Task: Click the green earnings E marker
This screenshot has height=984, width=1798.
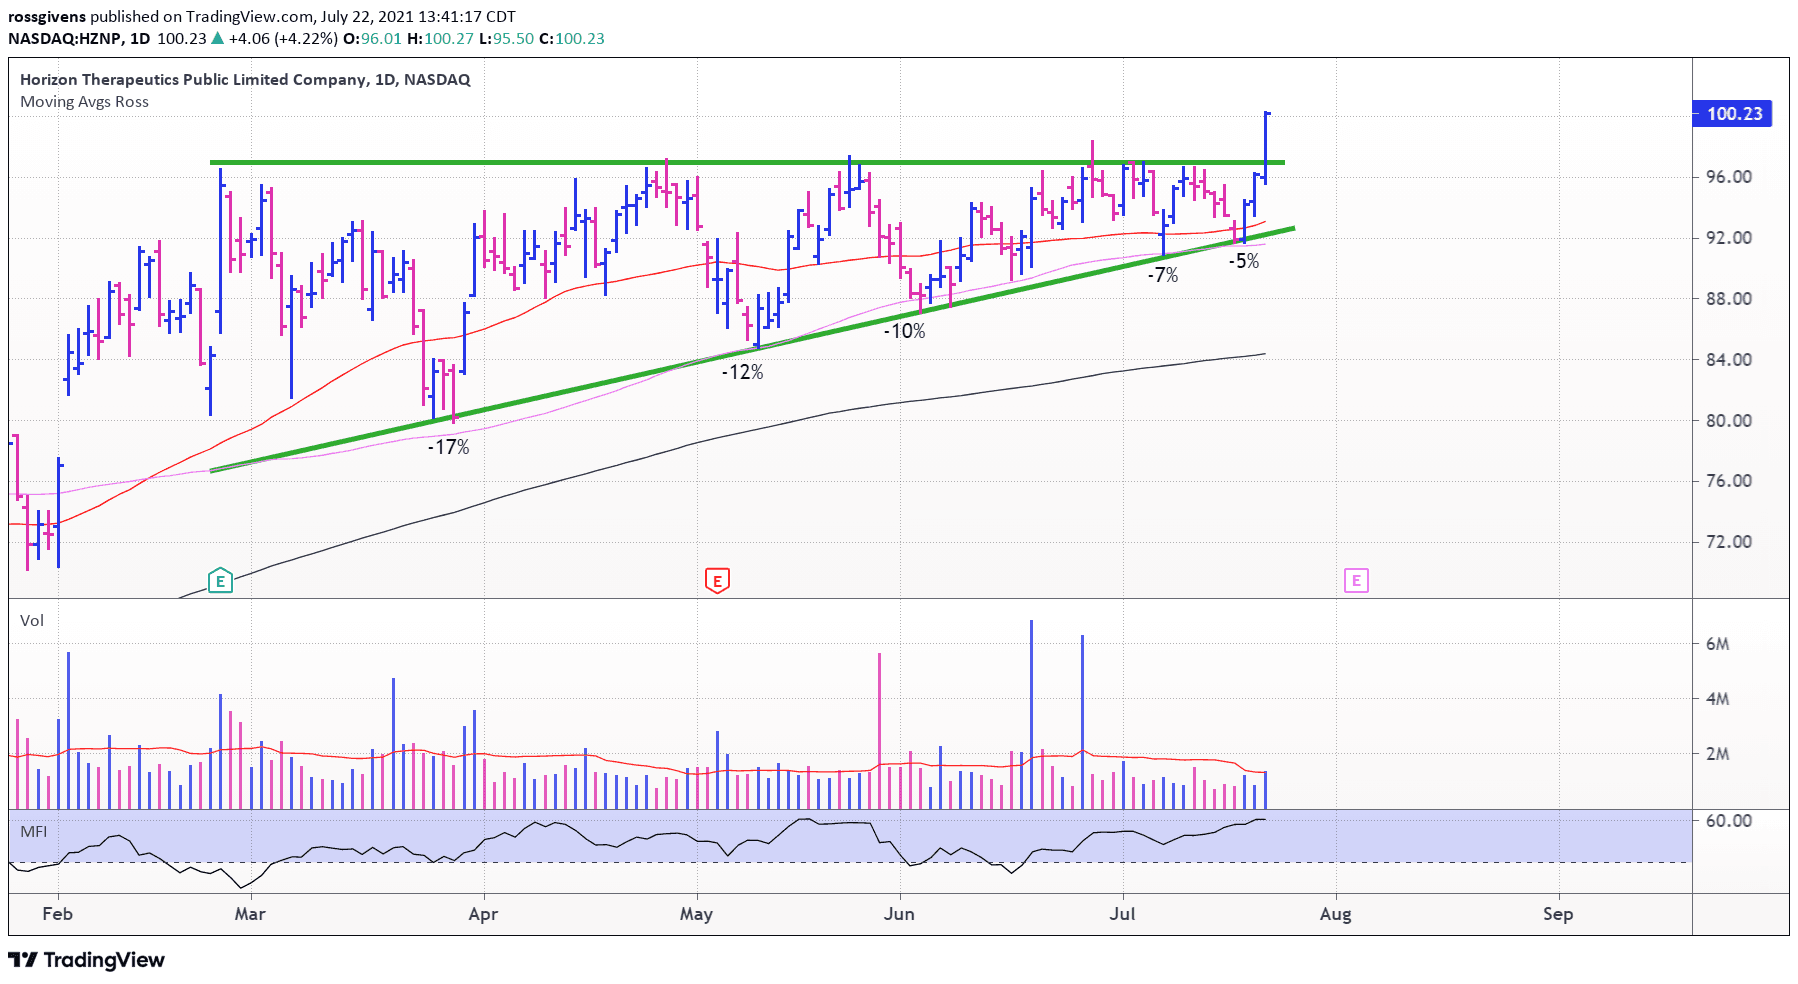Action: tap(220, 580)
